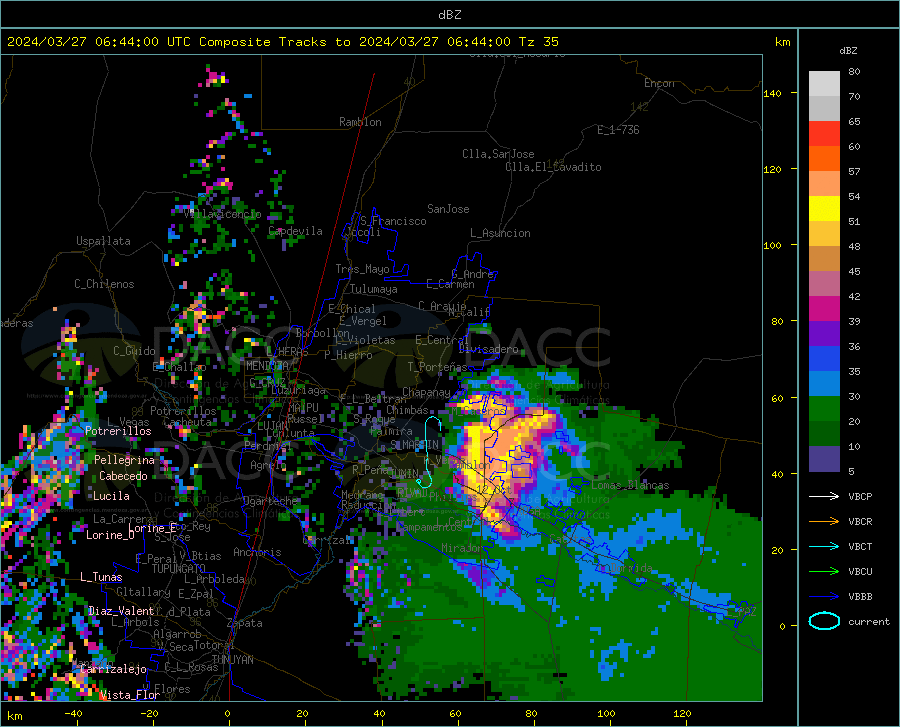Click the 'TUPUNGATO' map label

point(179,569)
